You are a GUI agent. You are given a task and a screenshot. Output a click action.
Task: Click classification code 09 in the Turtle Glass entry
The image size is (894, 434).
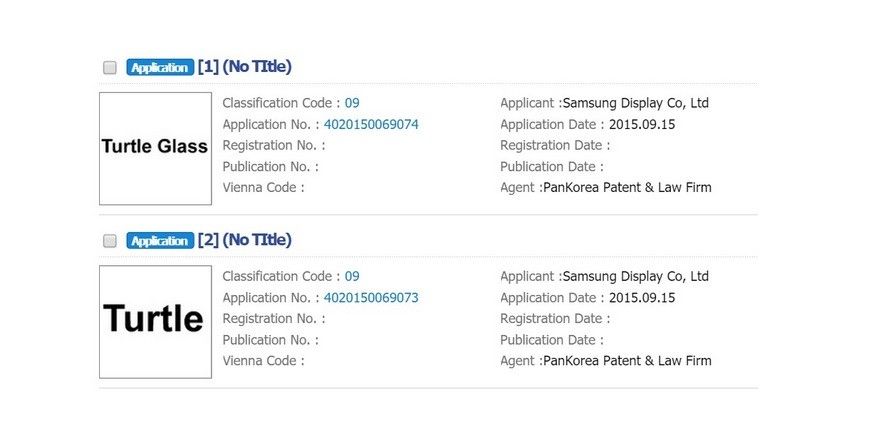(x=352, y=103)
